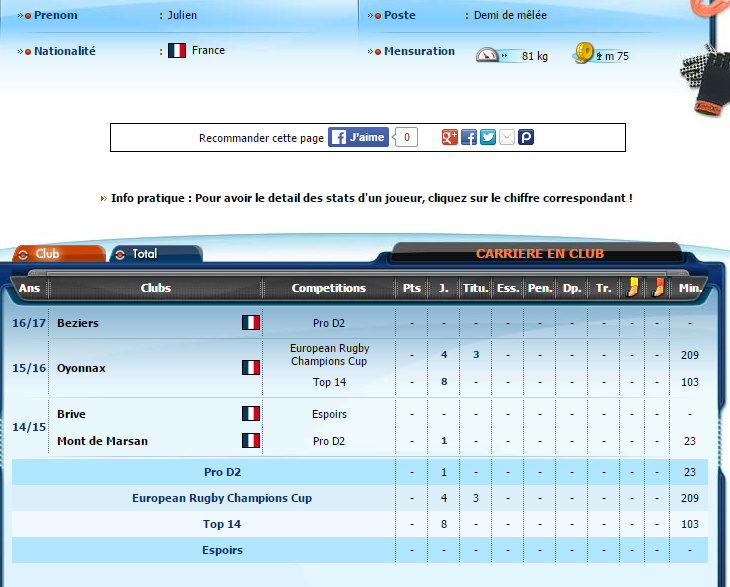Image resolution: width=730 pixels, height=587 pixels.
Task: Click the Competitions column header
Action: point(329,288)
